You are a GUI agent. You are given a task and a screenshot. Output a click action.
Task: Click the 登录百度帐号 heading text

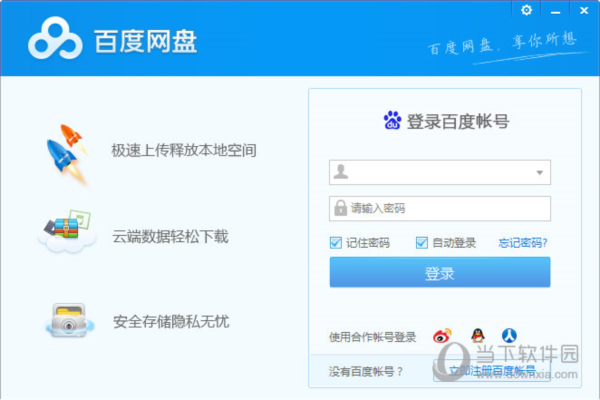458,121
